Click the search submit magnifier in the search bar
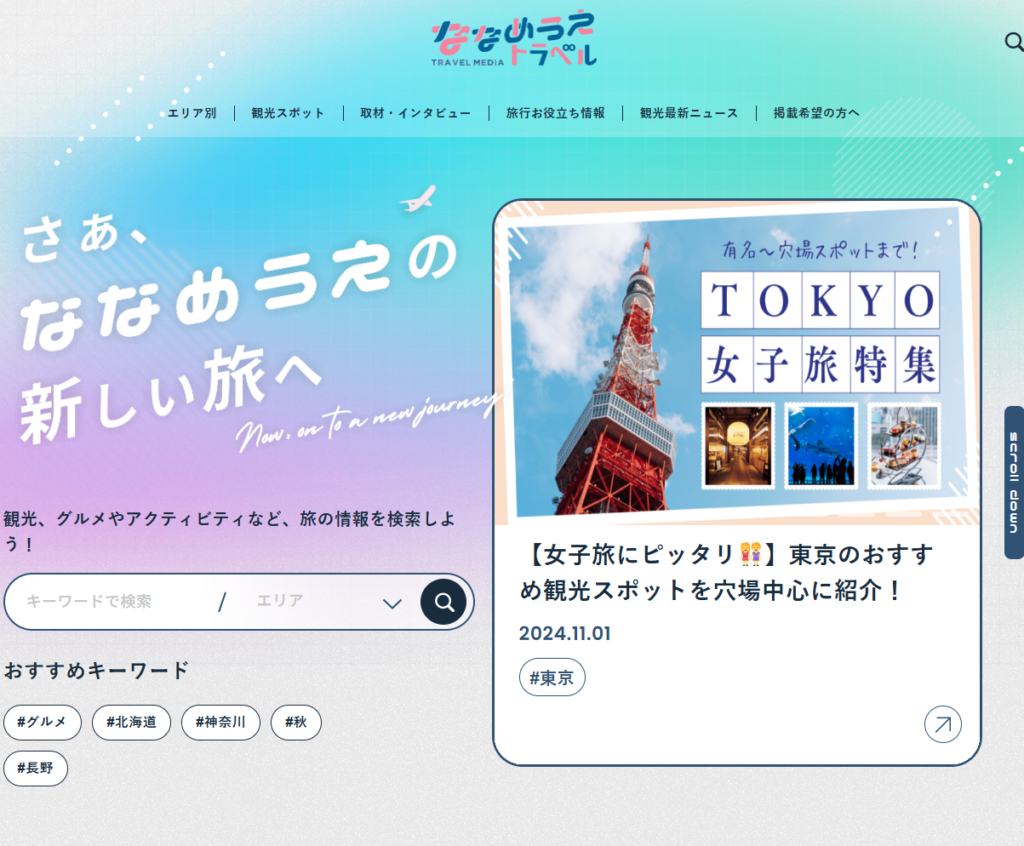 [x=443, y=601]
